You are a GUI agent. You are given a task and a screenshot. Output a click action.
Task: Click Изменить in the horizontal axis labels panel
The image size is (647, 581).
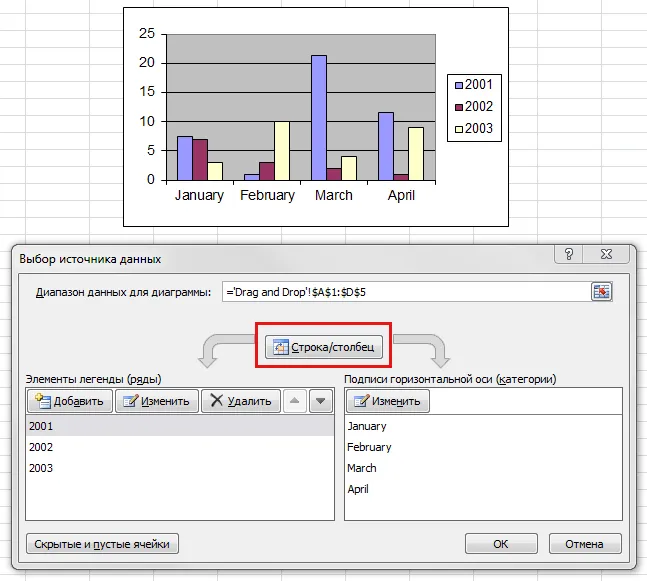pyautogui.click(x=388, y=401)
